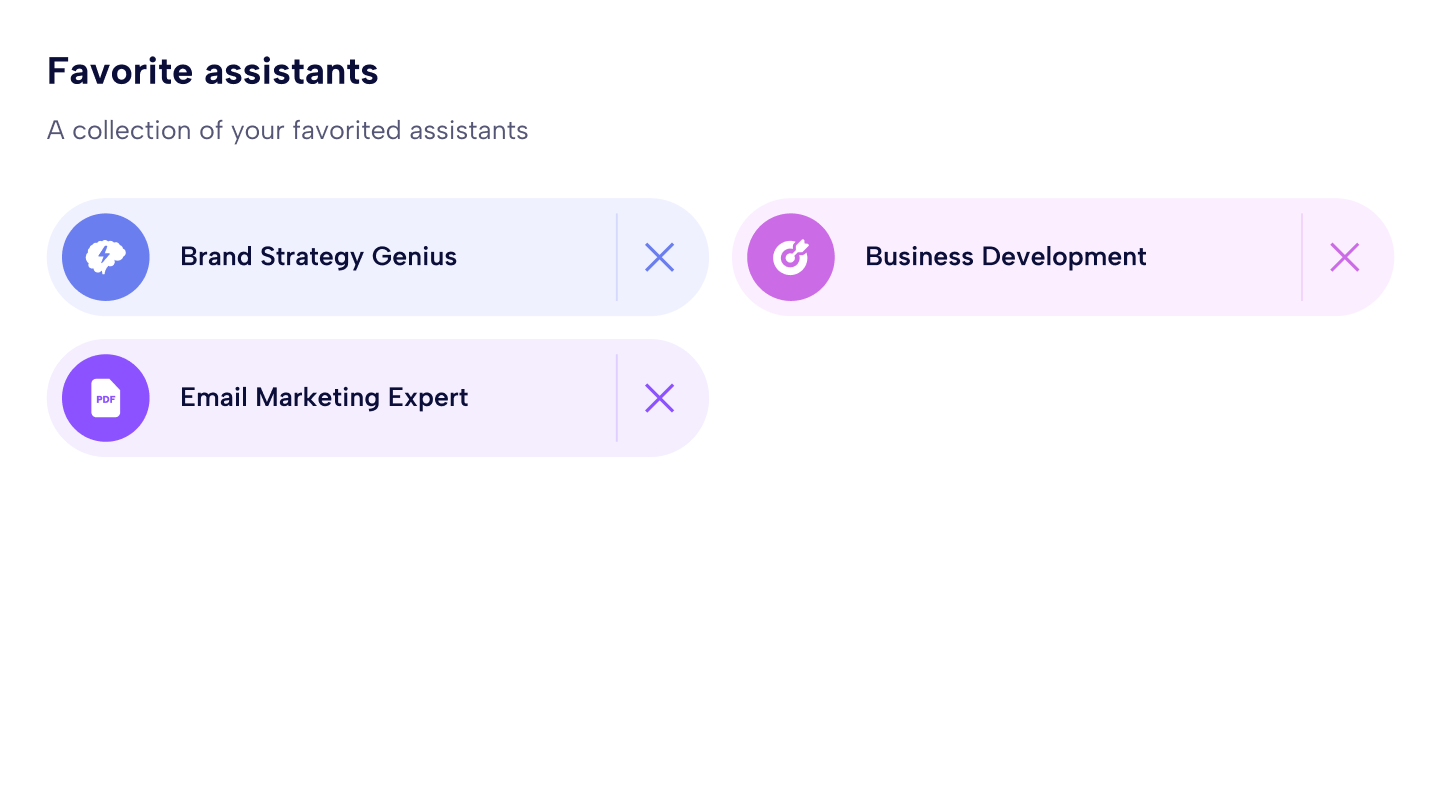Click divider line in Business Development card

tap(1302, 257)
